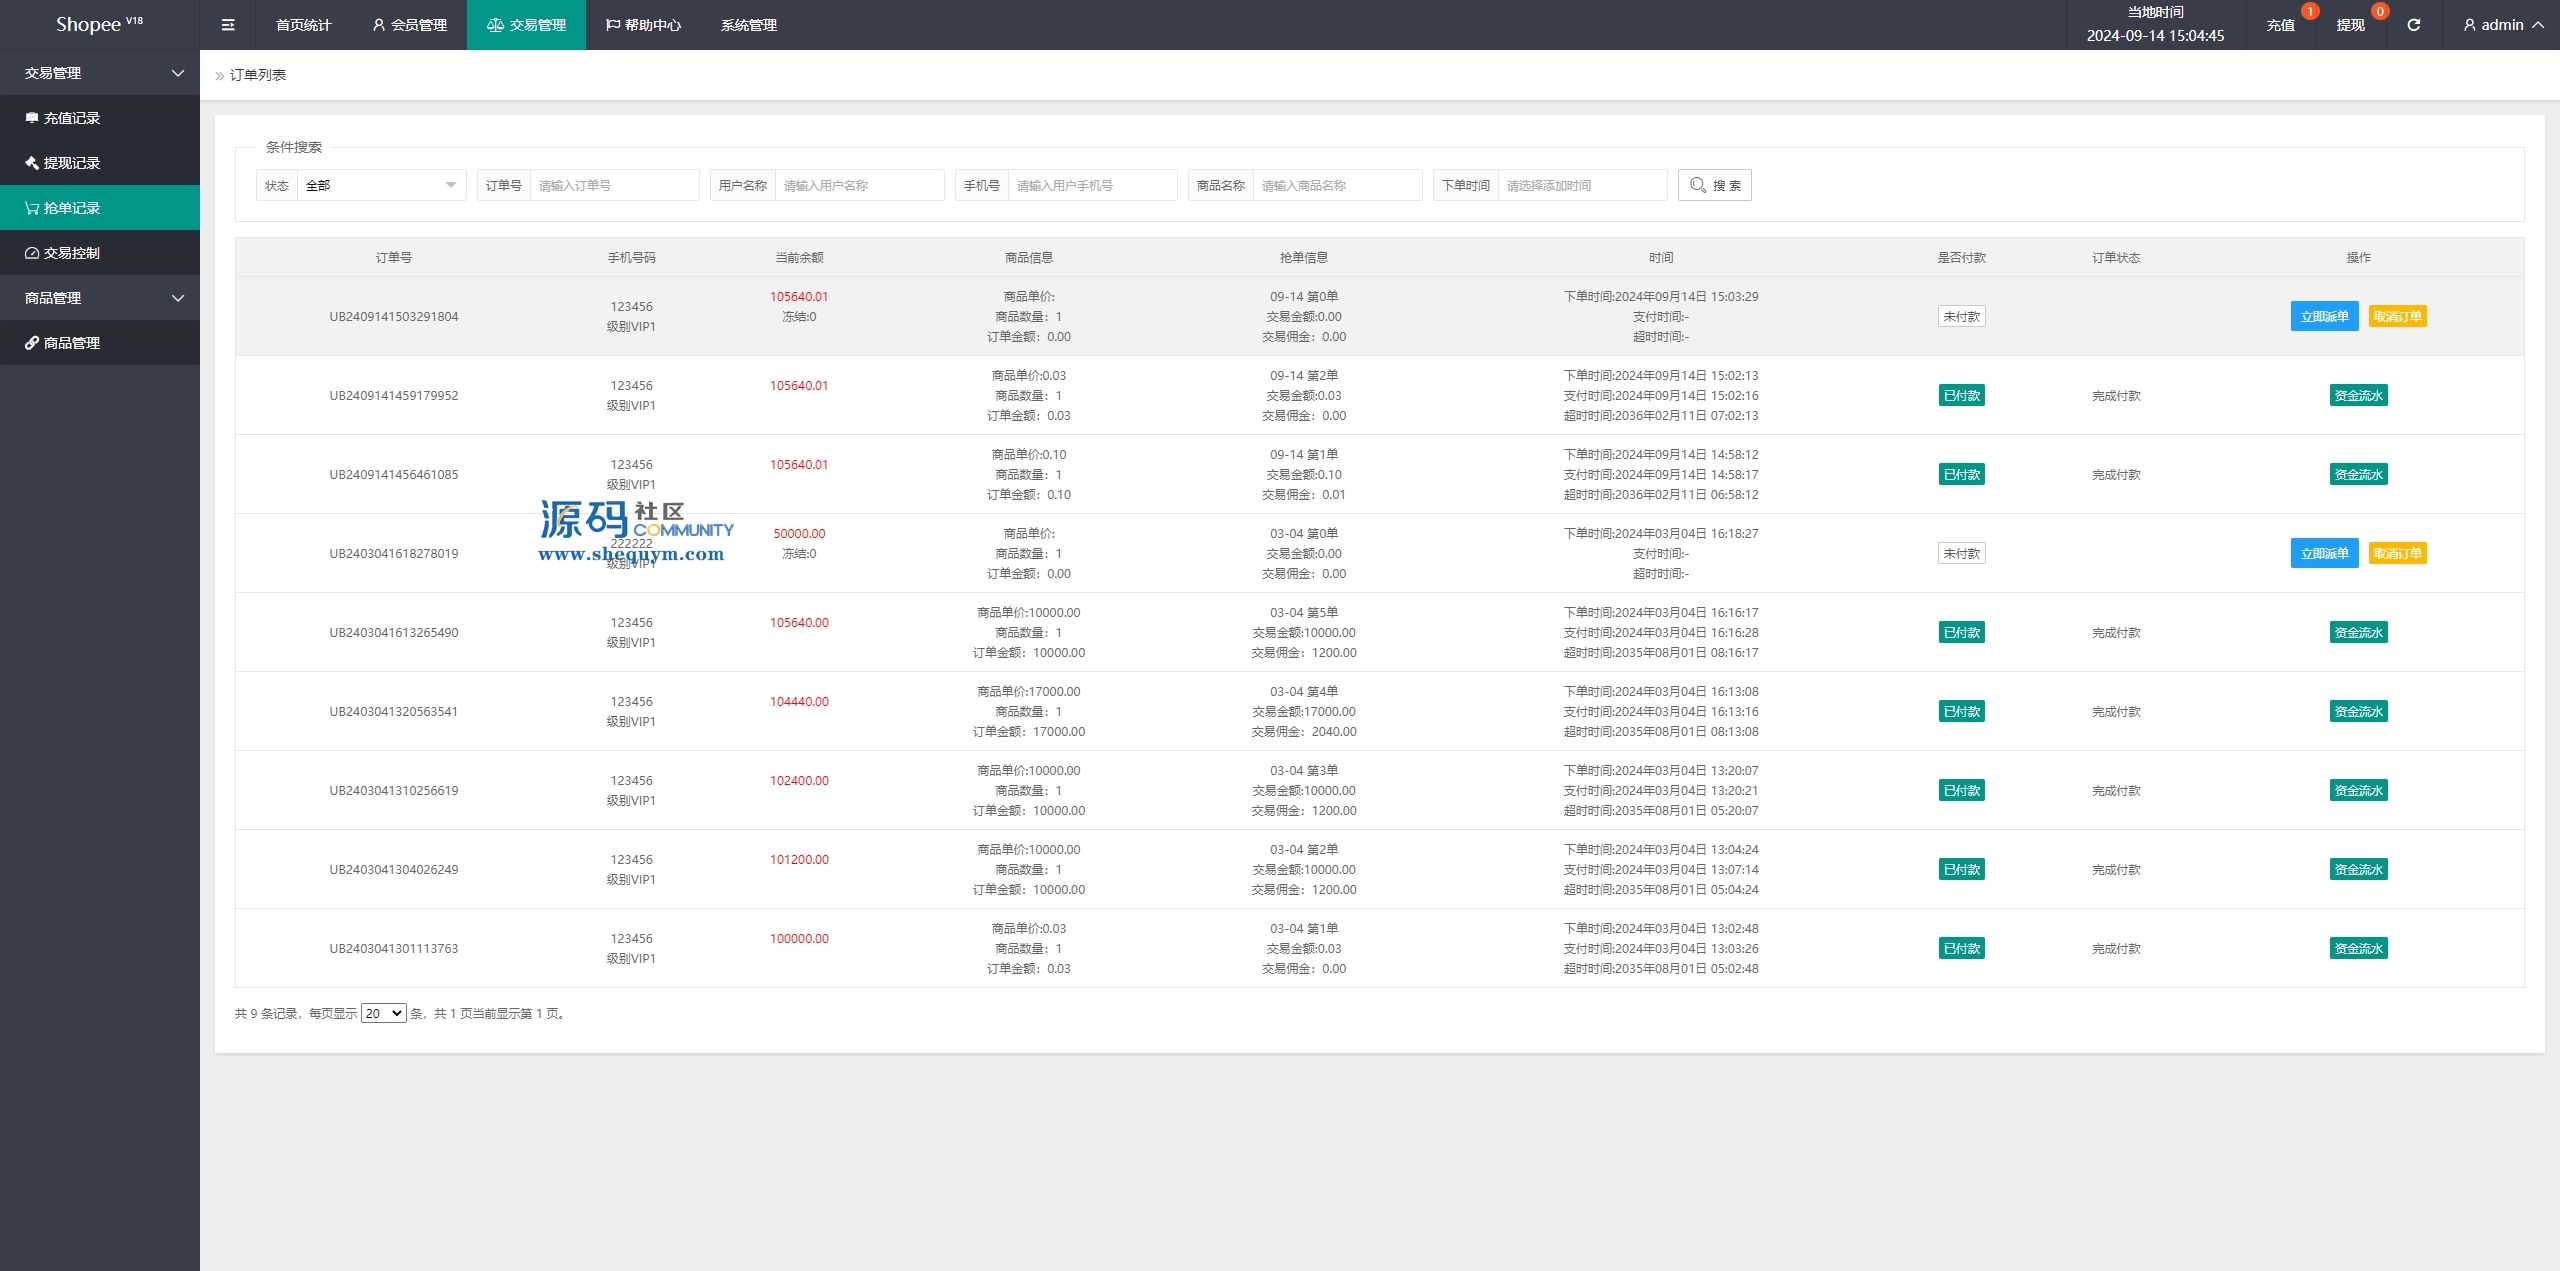Viewport: 2560px width, 1271px height.
Task: Collapse the 交易管理 sidebar group
Action: (x=100, y=73)
